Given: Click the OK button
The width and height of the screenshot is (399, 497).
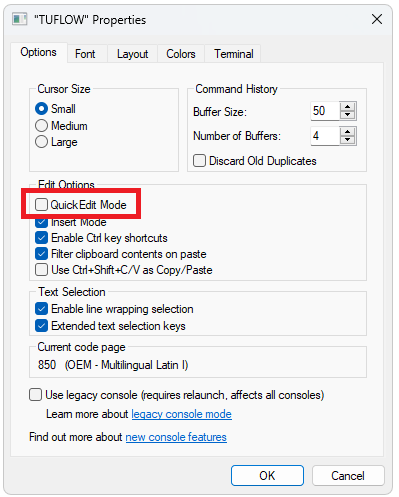Looking at the screenshot, I should click(x=267, y=476).
